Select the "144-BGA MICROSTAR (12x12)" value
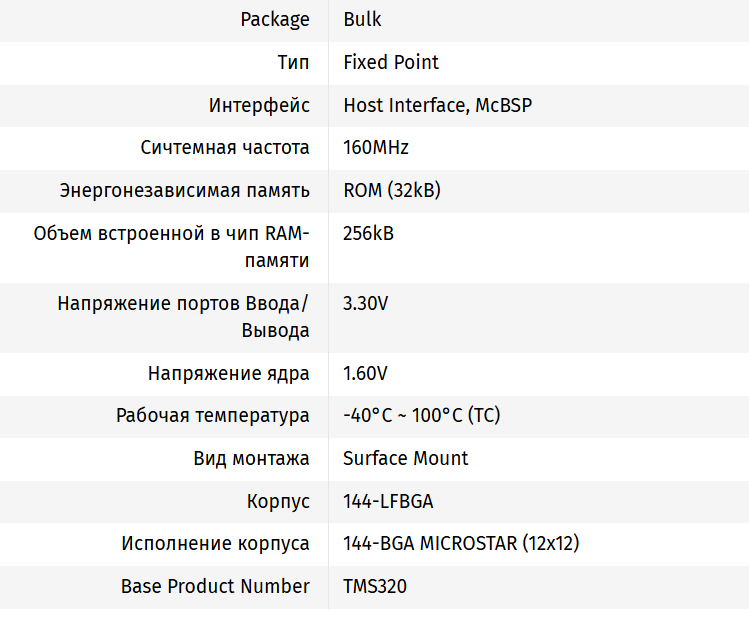This screenshot has height=617, width=749. 461,544
